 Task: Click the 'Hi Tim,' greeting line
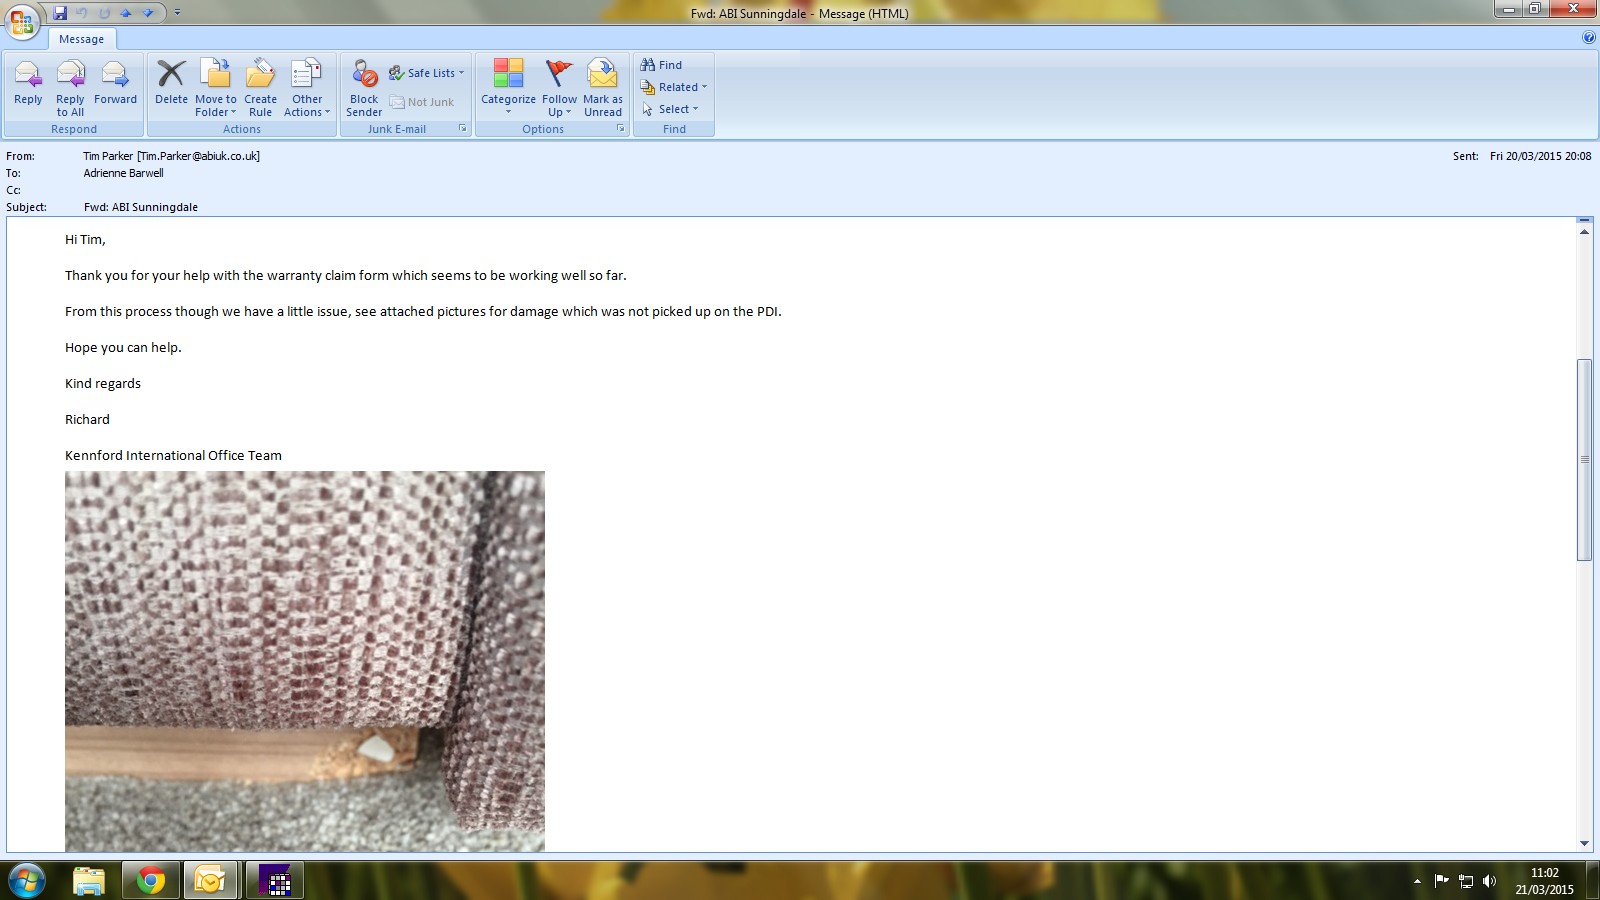coord(85,240)
